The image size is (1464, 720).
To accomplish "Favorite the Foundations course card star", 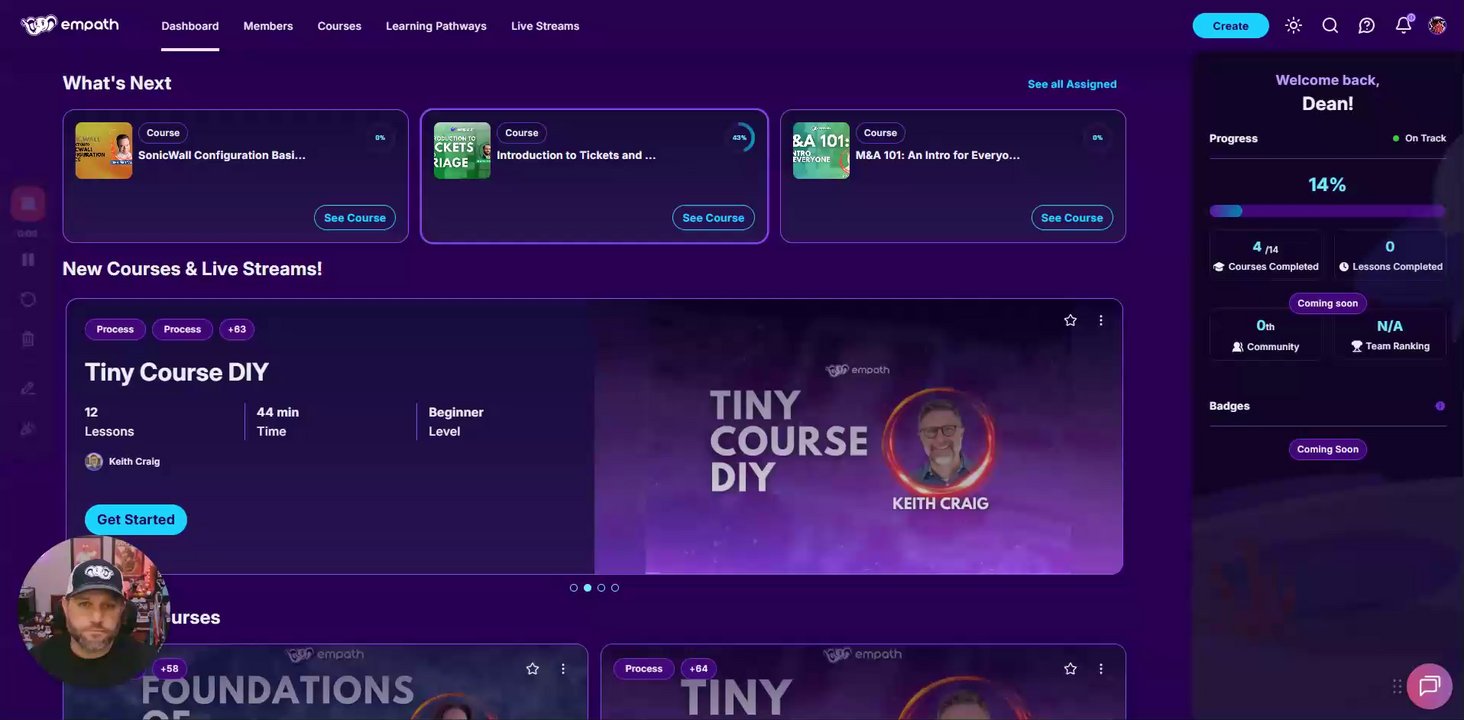I will 532,668.
